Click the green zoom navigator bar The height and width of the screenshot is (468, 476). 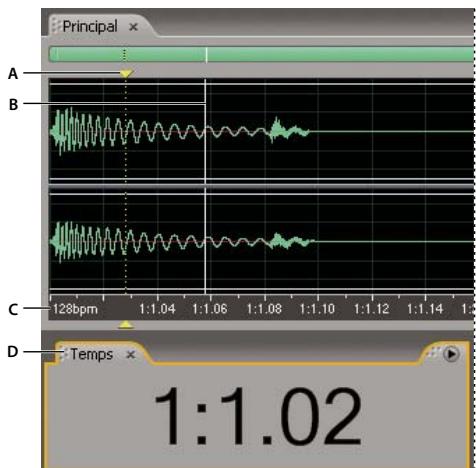point(261,55)
